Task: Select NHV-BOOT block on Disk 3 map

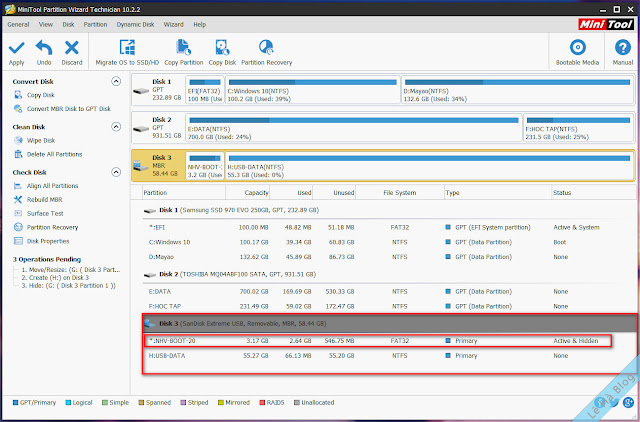Action: (204, 165)
